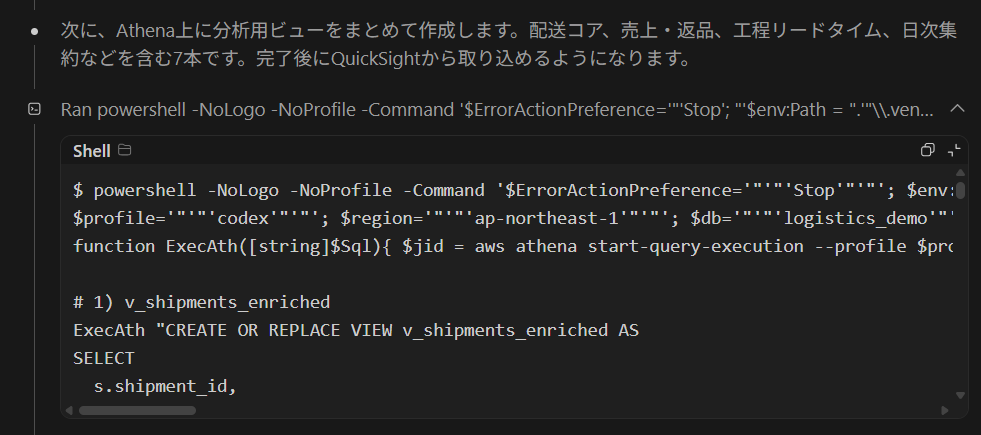
Task: Collapse the Ran powershell command block
Action: (957, 108)
